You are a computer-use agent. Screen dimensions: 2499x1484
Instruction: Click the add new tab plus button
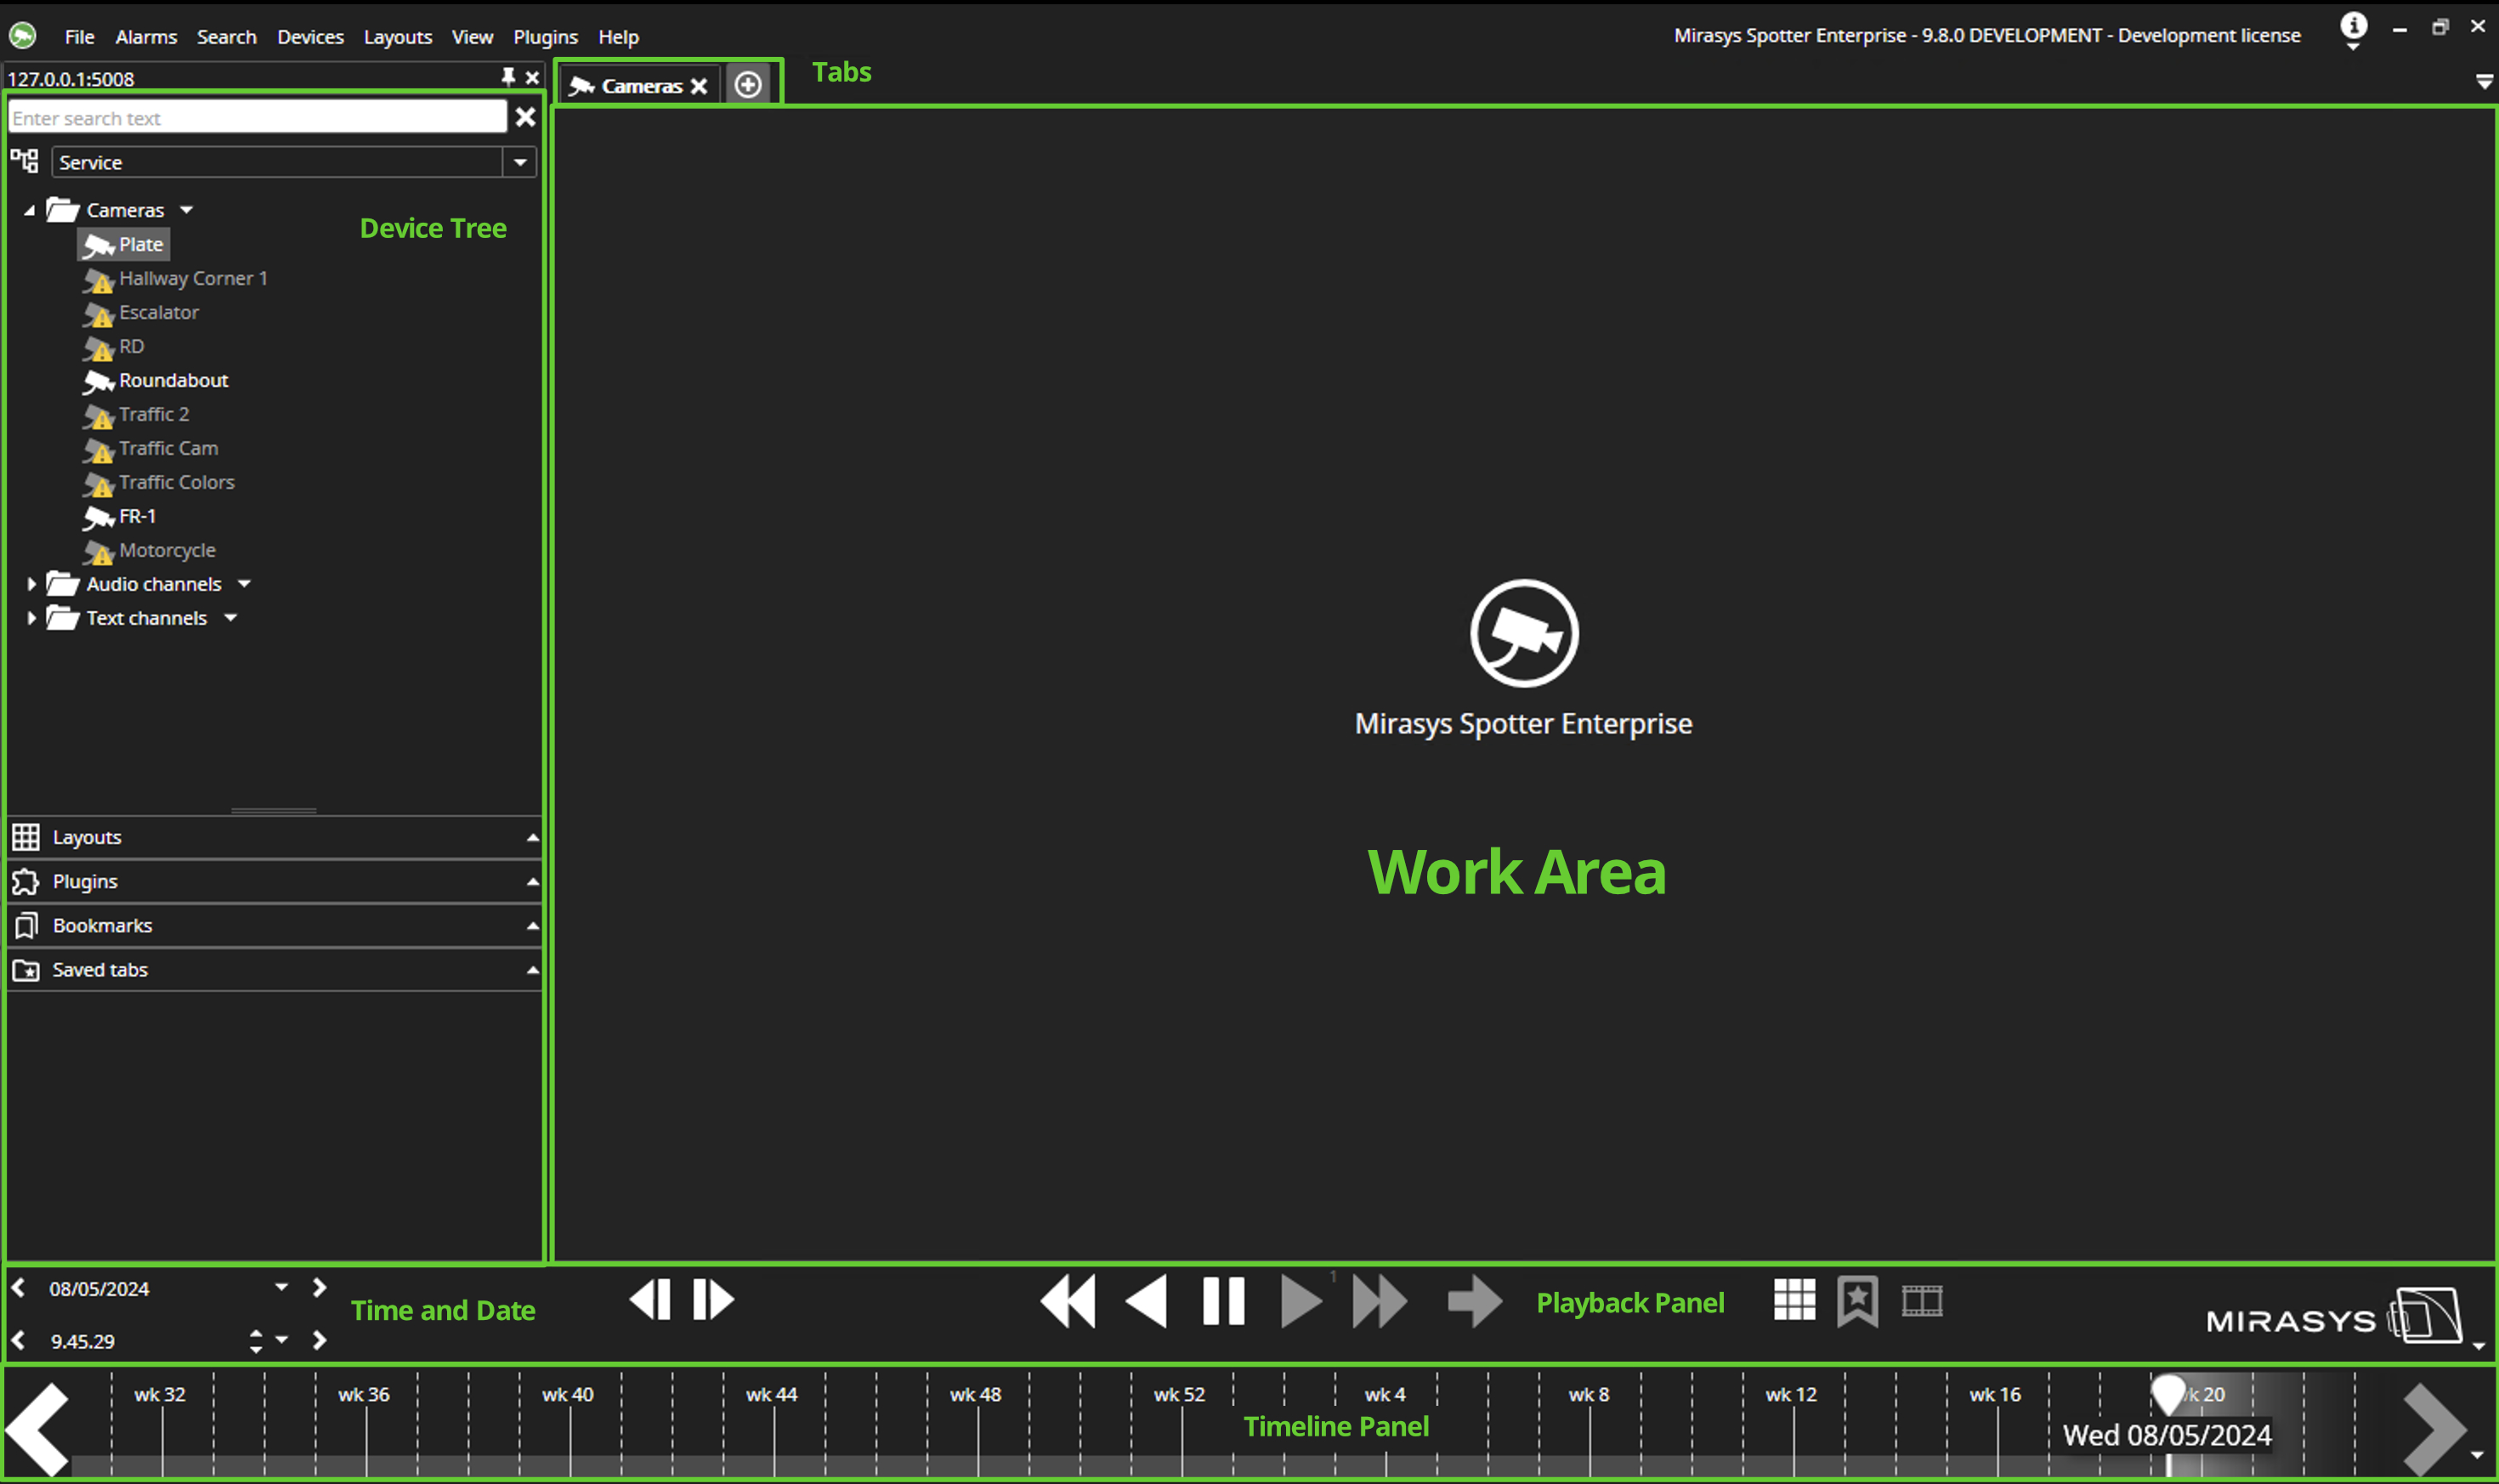pos(748,85)
